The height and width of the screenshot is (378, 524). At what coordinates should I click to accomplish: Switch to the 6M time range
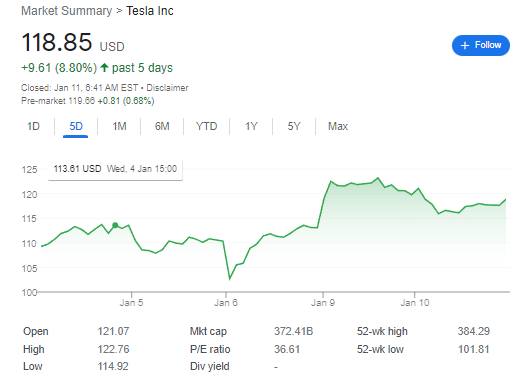point(162,126)
